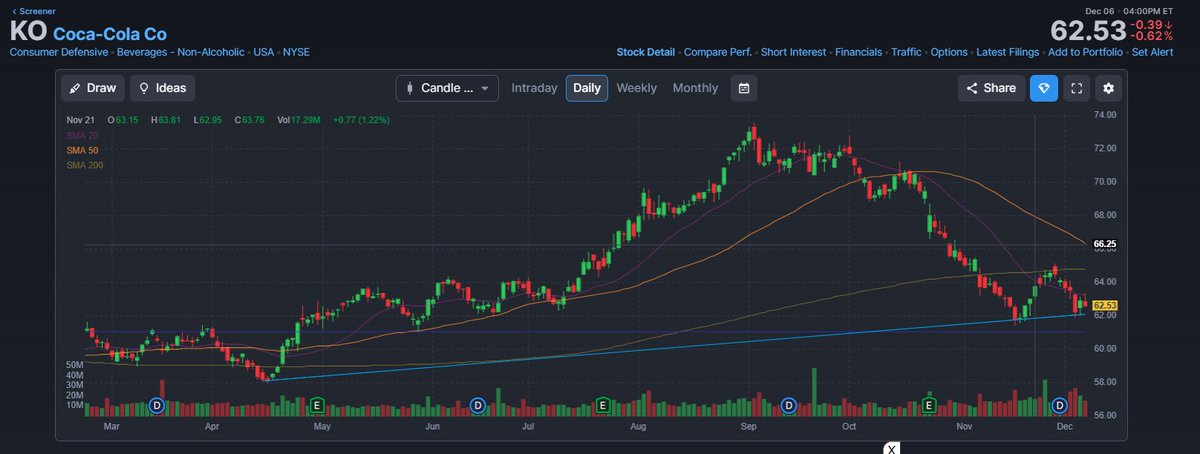Switch to the Intraday timeframe
The width and height of the screenshot is (1200, 454).
pyautogui.click(x=534, y=88)
